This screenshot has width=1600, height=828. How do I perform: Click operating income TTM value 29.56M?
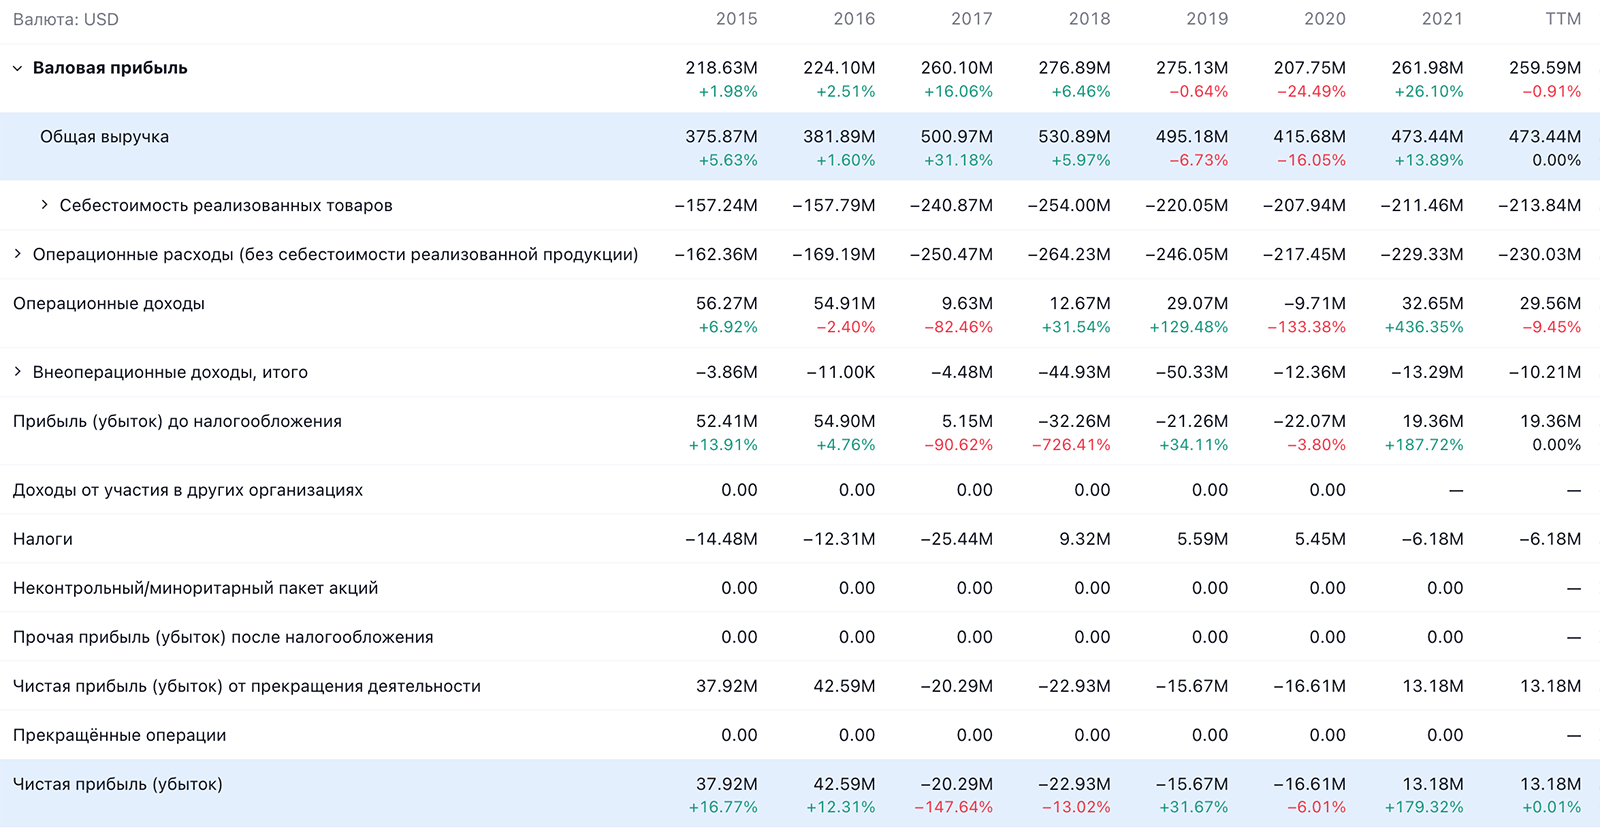pos(1550,303)
